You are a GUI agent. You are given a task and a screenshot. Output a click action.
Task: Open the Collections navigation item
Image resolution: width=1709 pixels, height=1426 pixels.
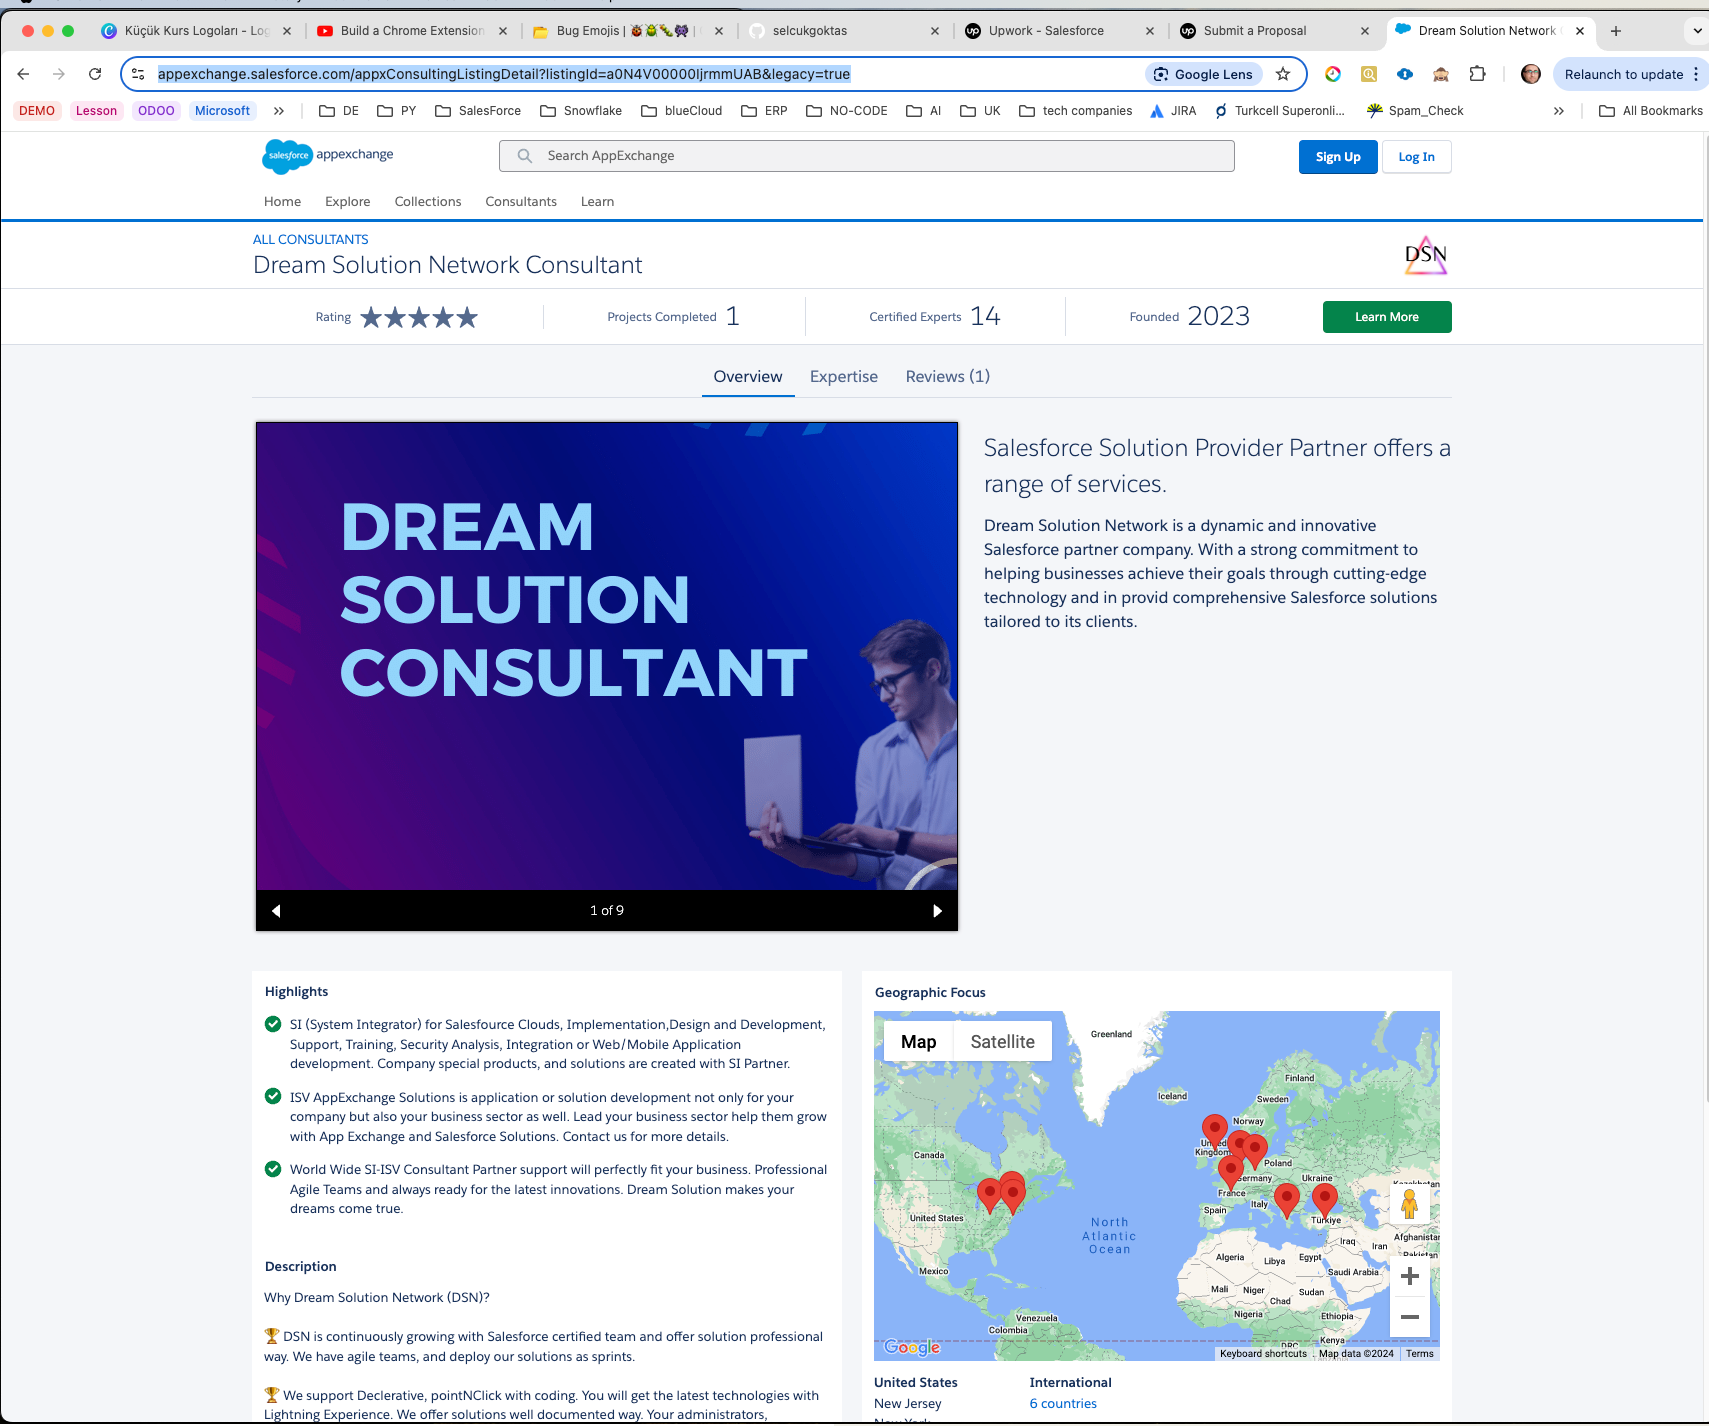pos(428,202)
